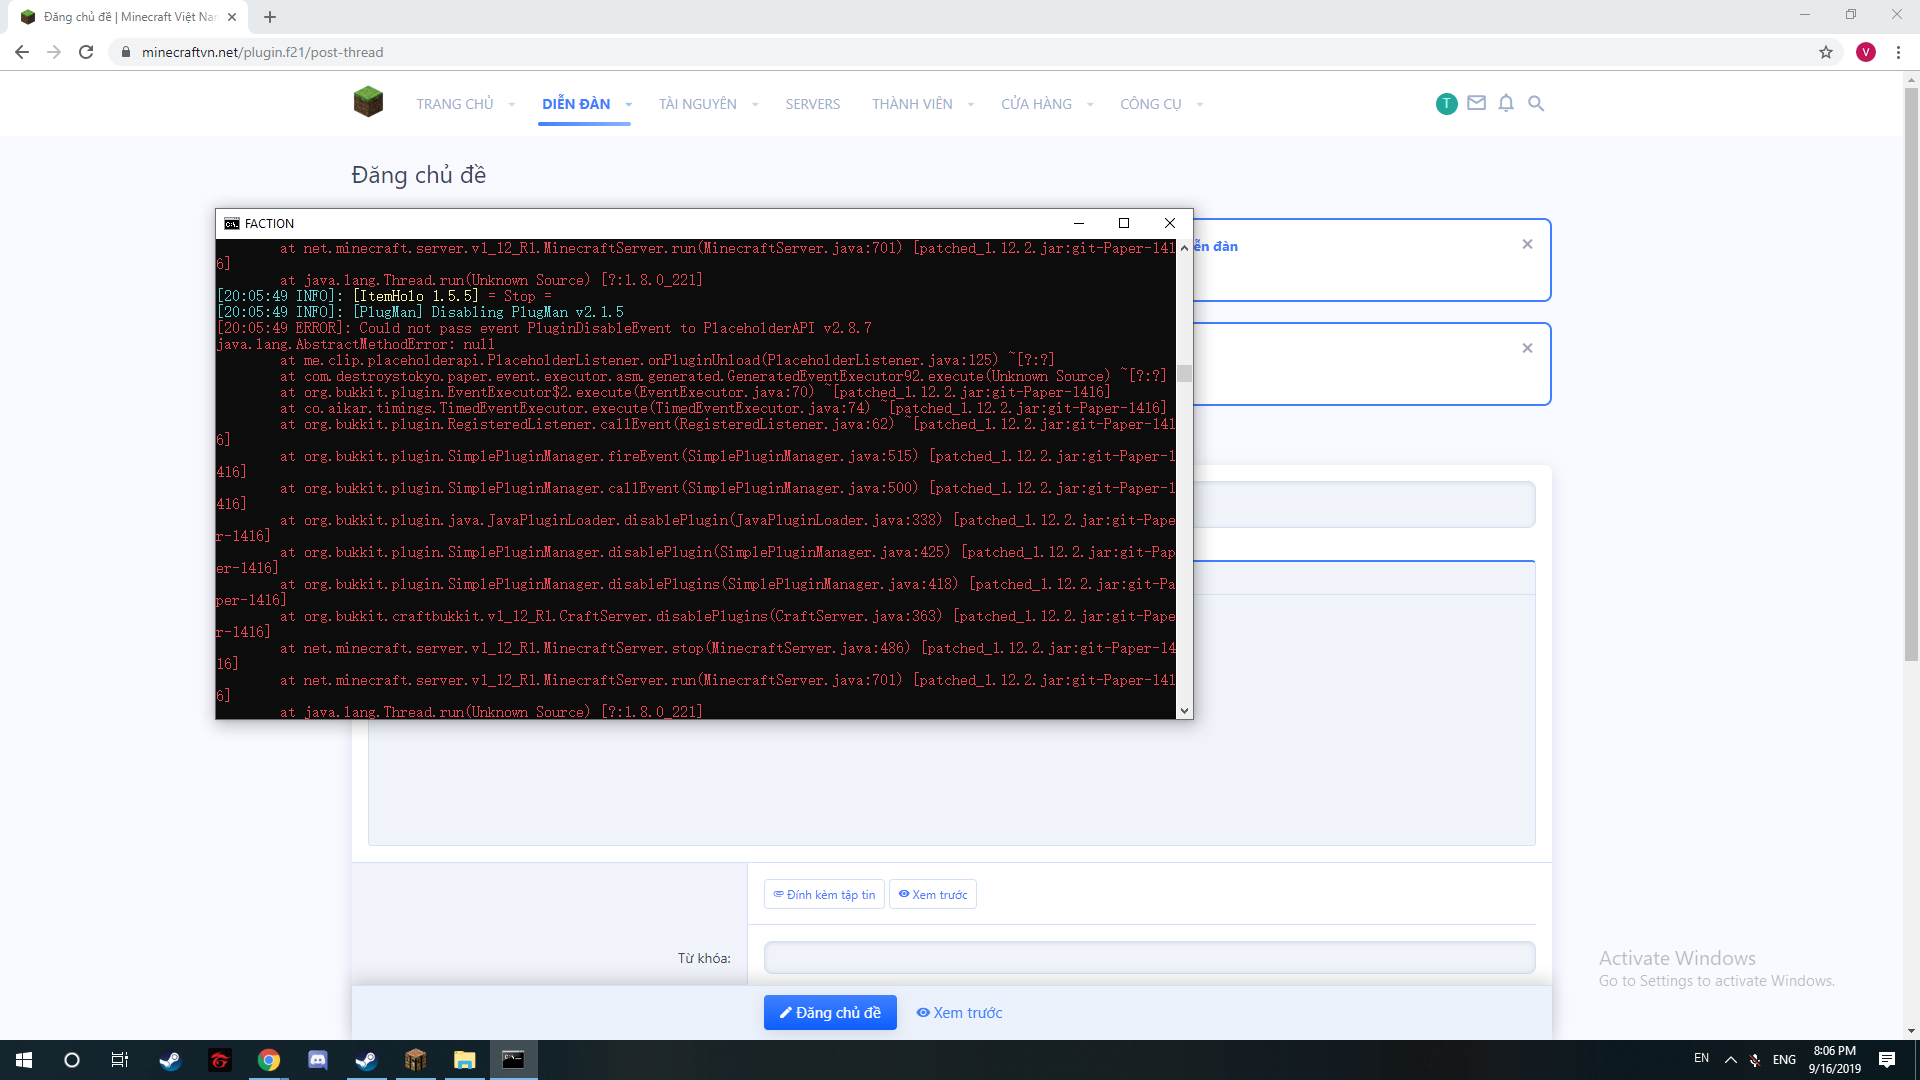The width and height of the screenshot is (1920, 1080).
Task: Click the Từ khóa input field
Action: click(1149, 958)
